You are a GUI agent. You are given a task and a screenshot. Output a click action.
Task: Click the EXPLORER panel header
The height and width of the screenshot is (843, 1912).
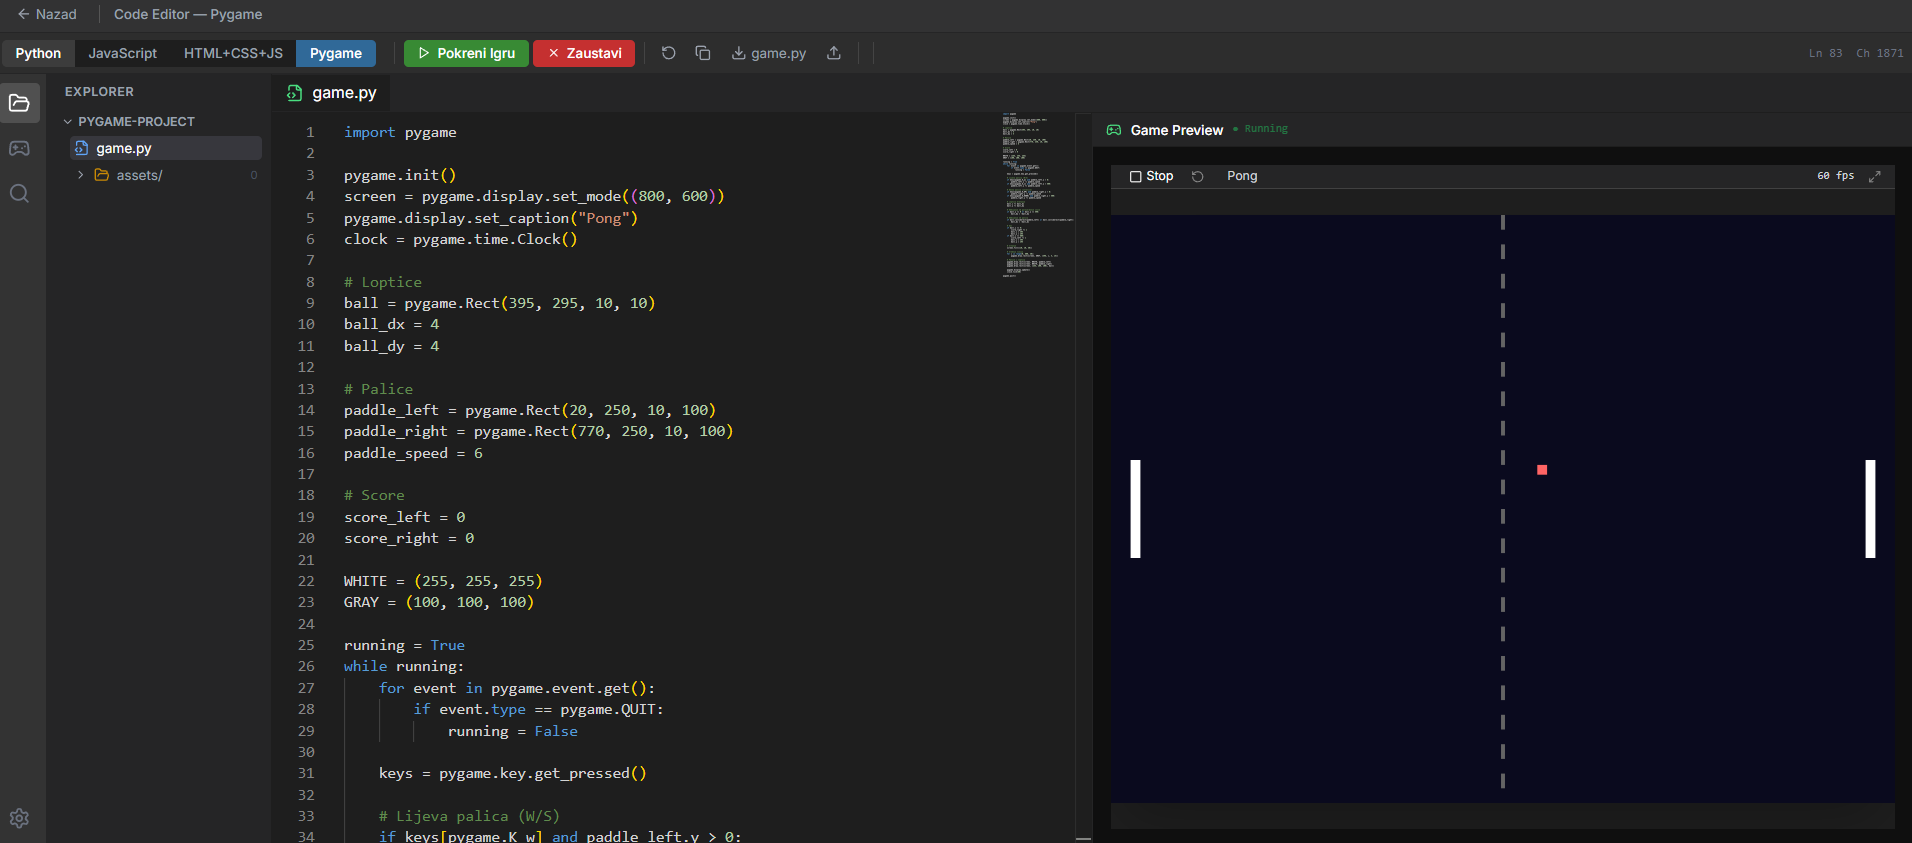(99, 91)
